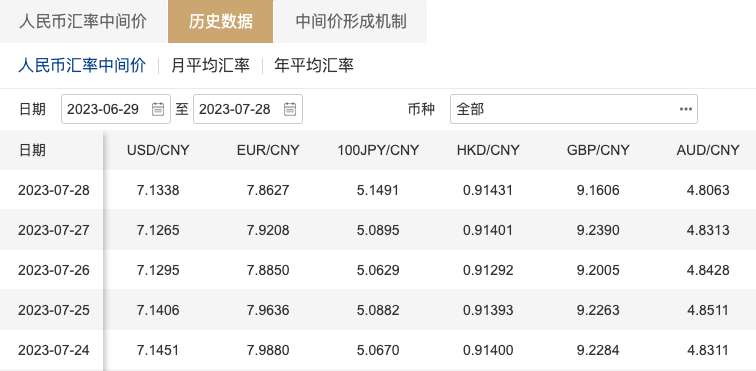Switch to 历史数据 tab
This screenshot has width=756, height=371.
pos(220,22)
